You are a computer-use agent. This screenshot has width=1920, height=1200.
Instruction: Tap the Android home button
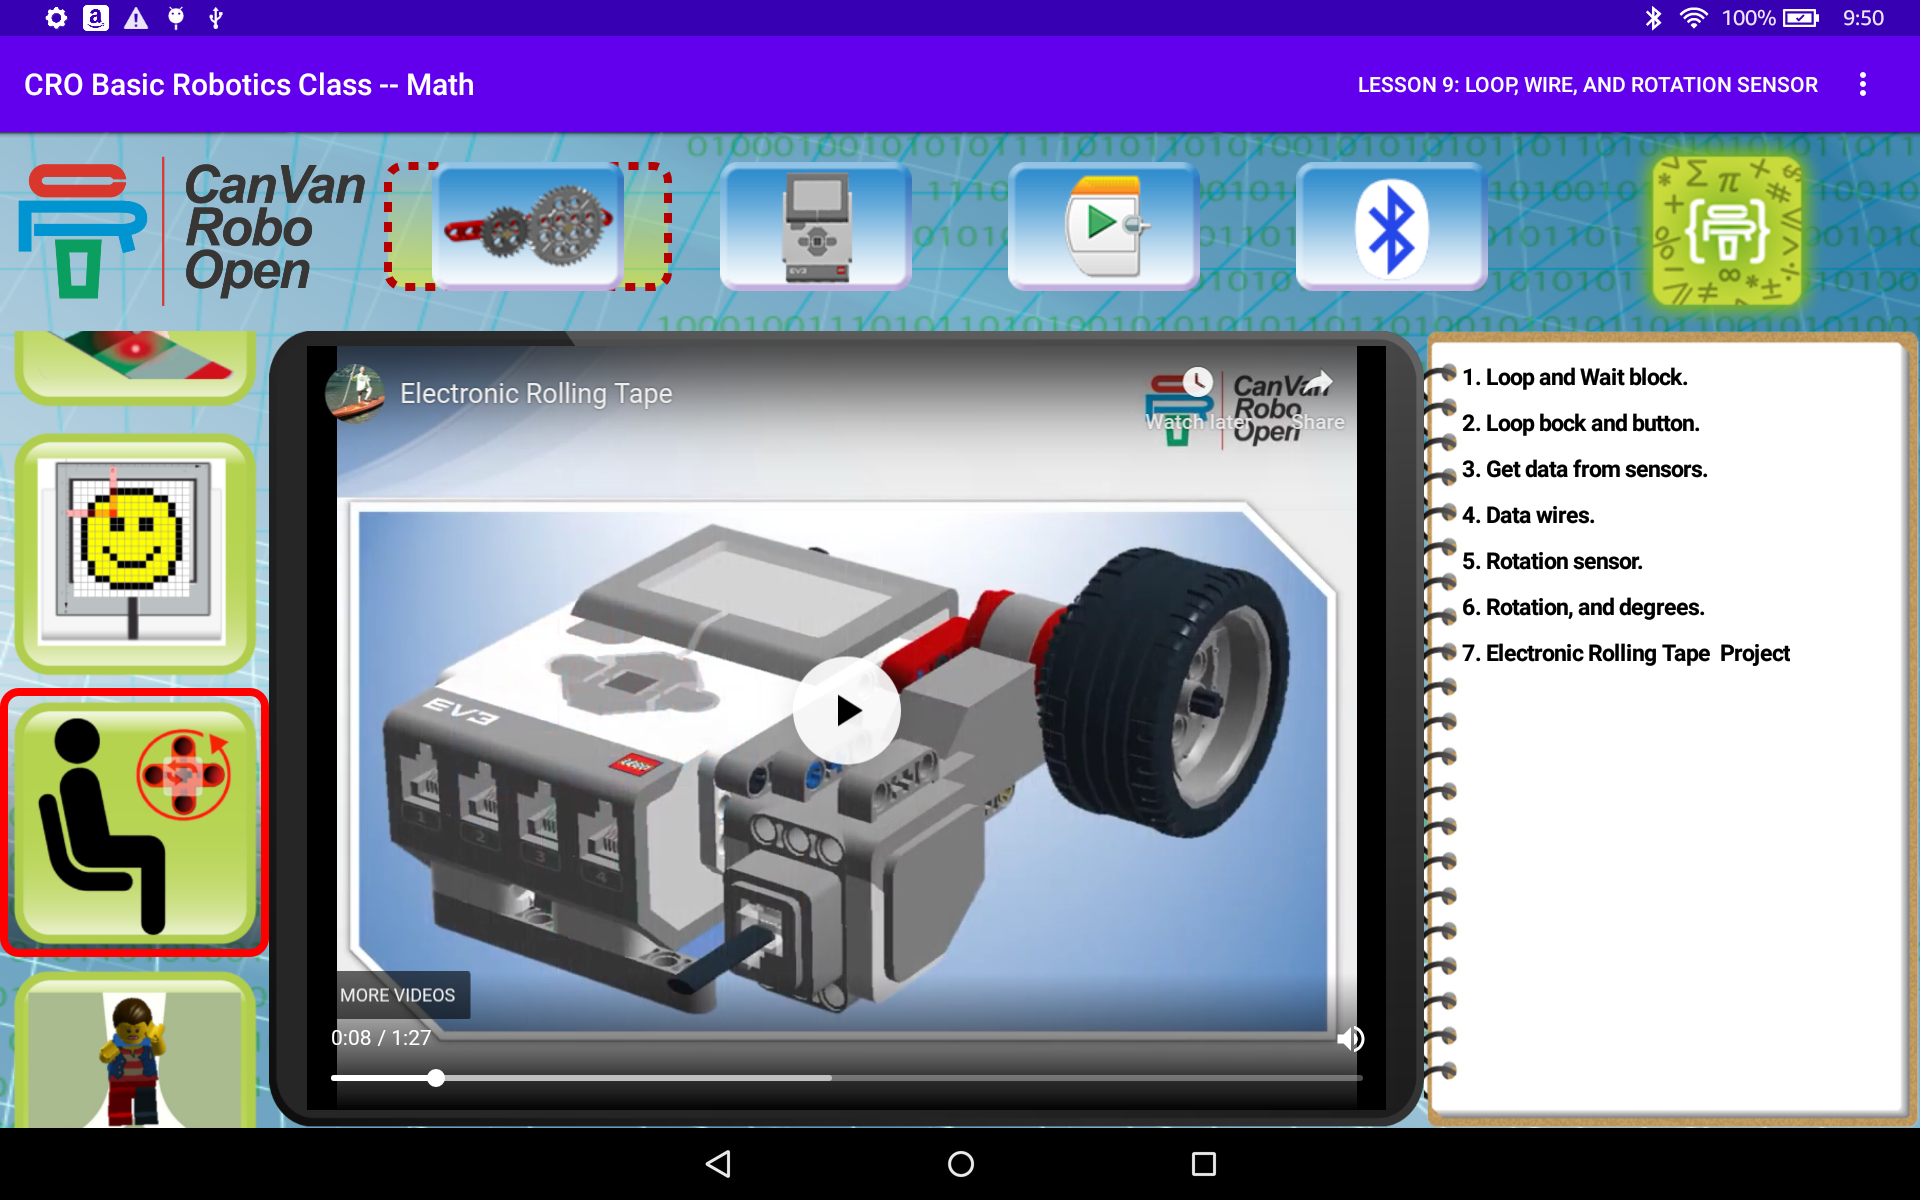[959, 1163]
